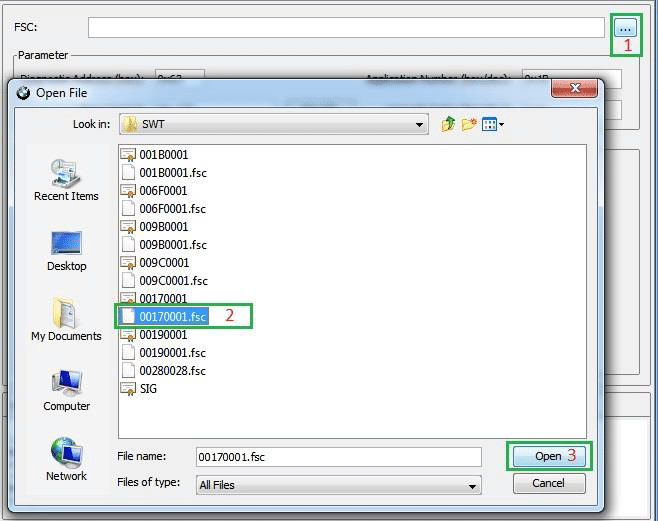Open Network location
Screen dimensions: 658x521
click(x=66, y=460)
